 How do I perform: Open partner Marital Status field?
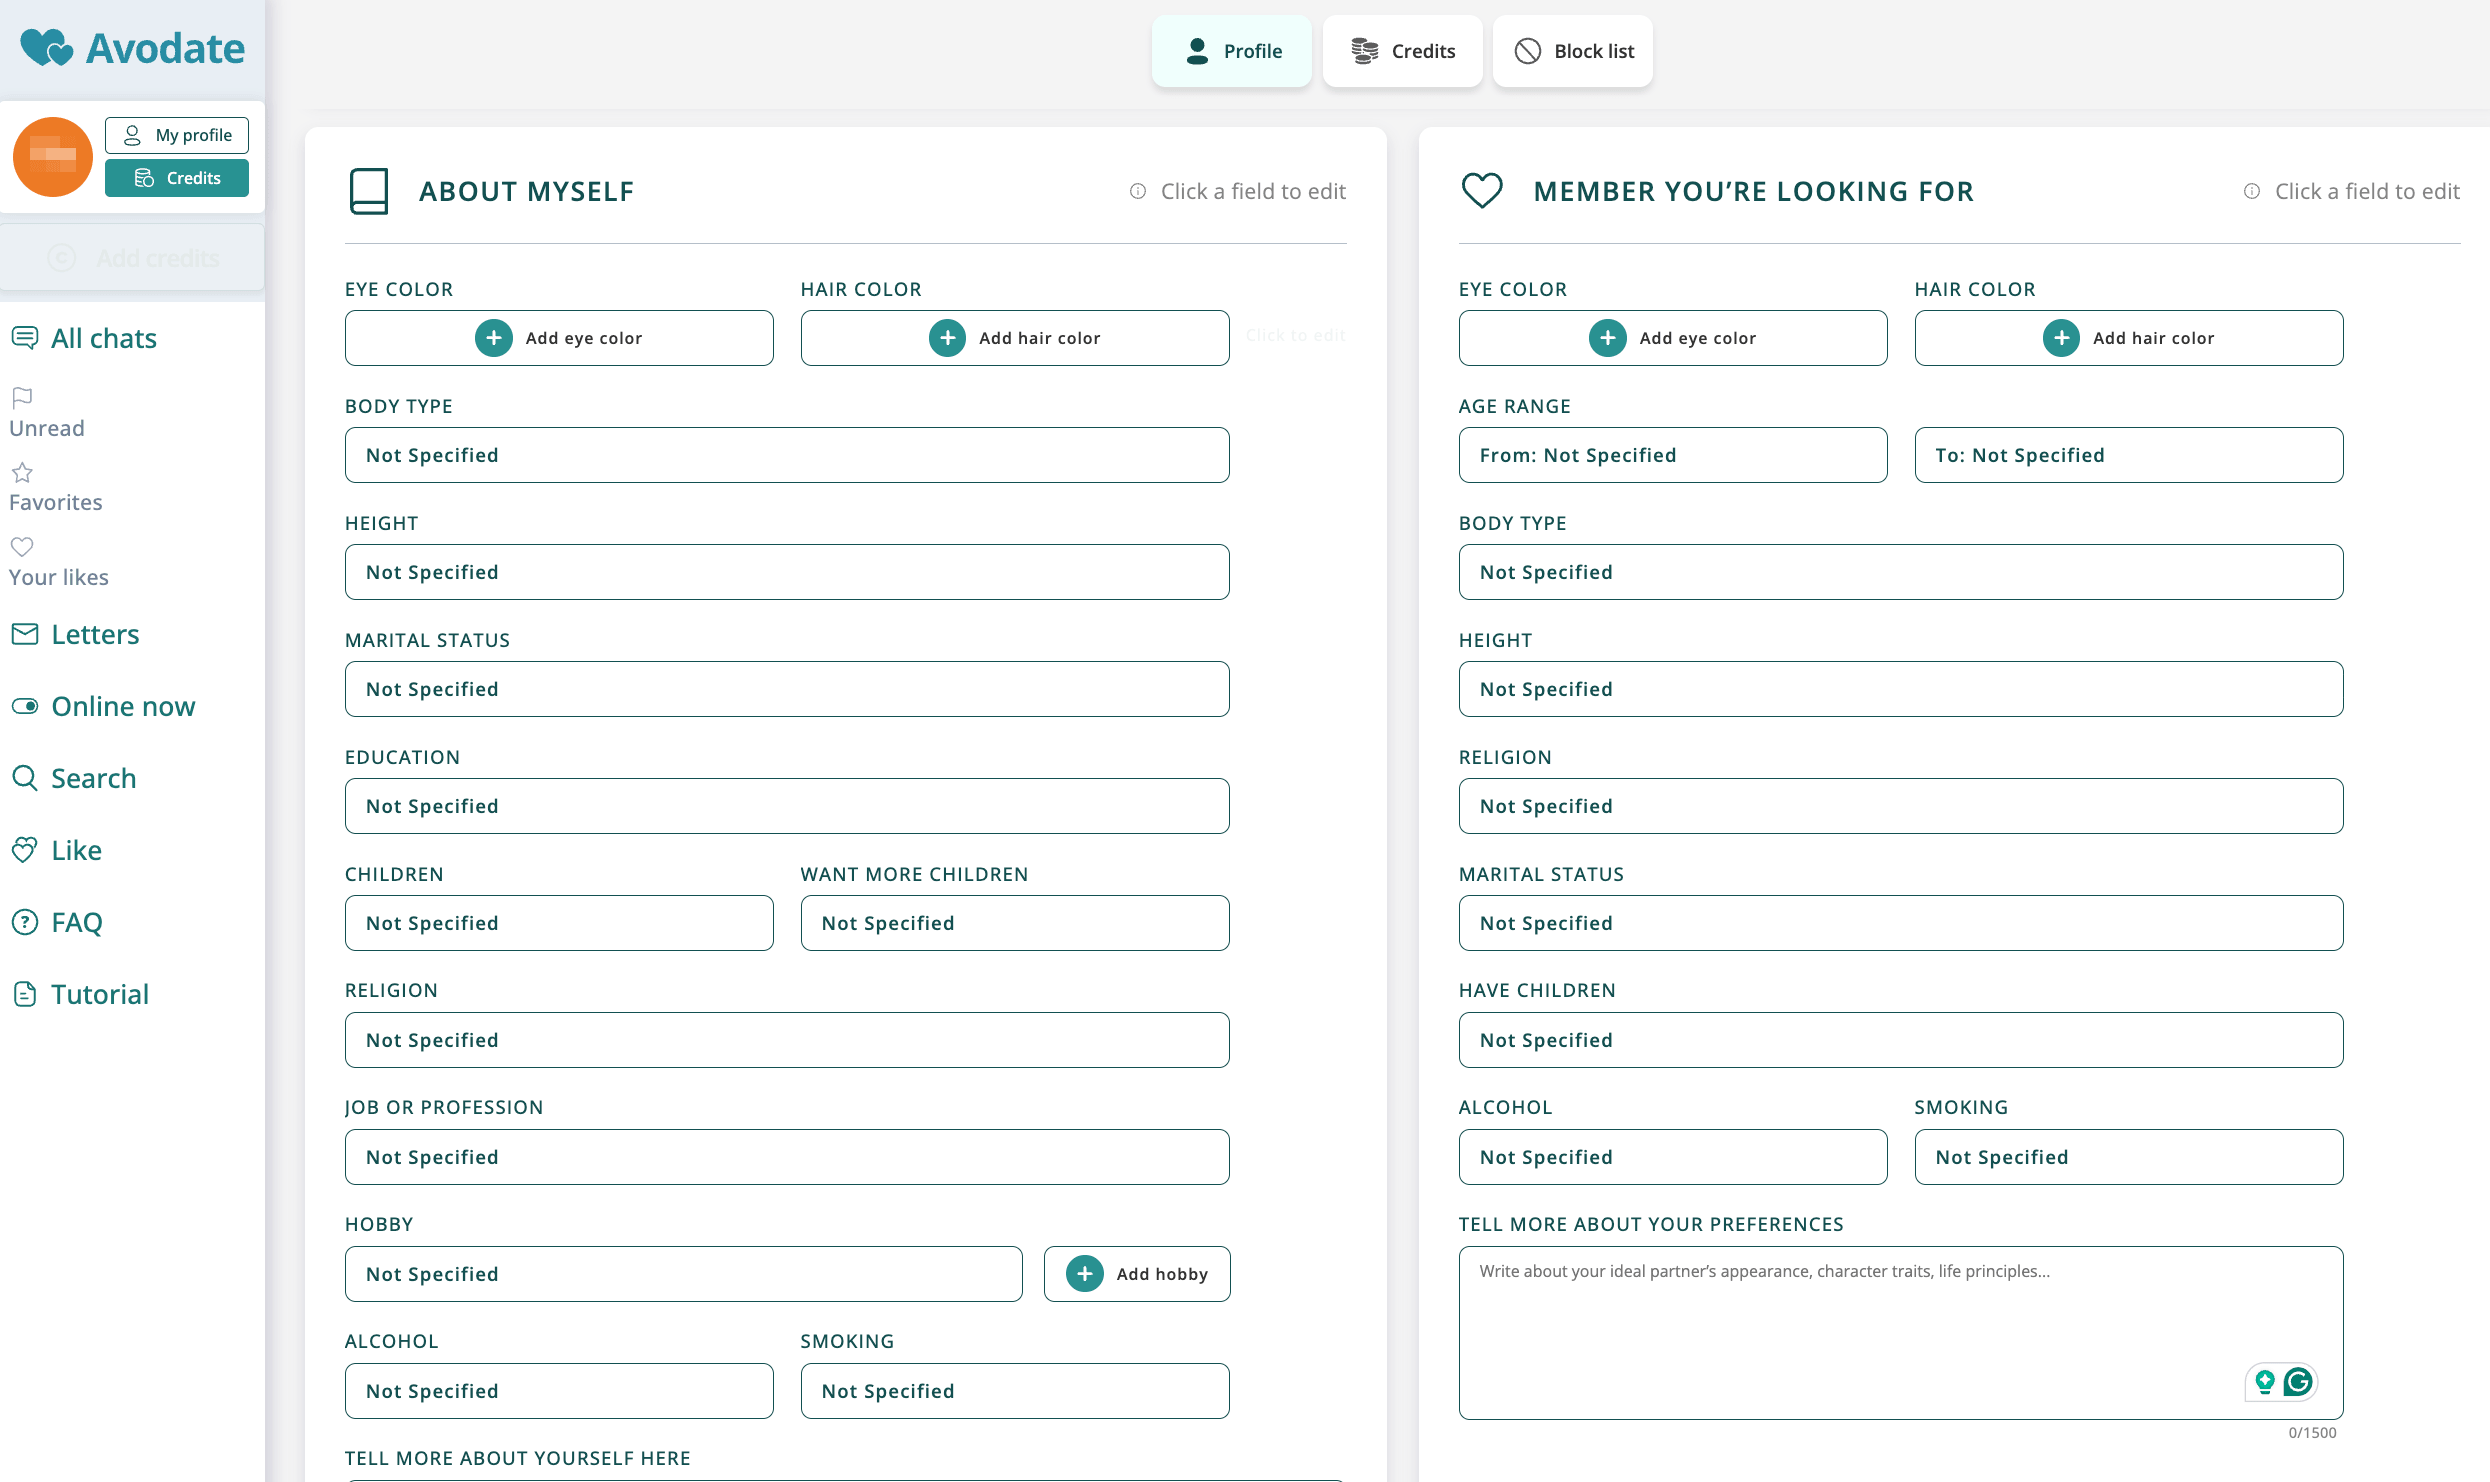(x=1901, y=923)
